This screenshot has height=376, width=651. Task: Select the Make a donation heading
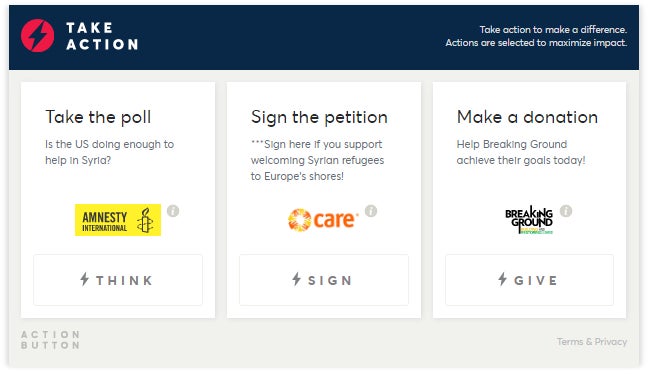pos(527,117)
